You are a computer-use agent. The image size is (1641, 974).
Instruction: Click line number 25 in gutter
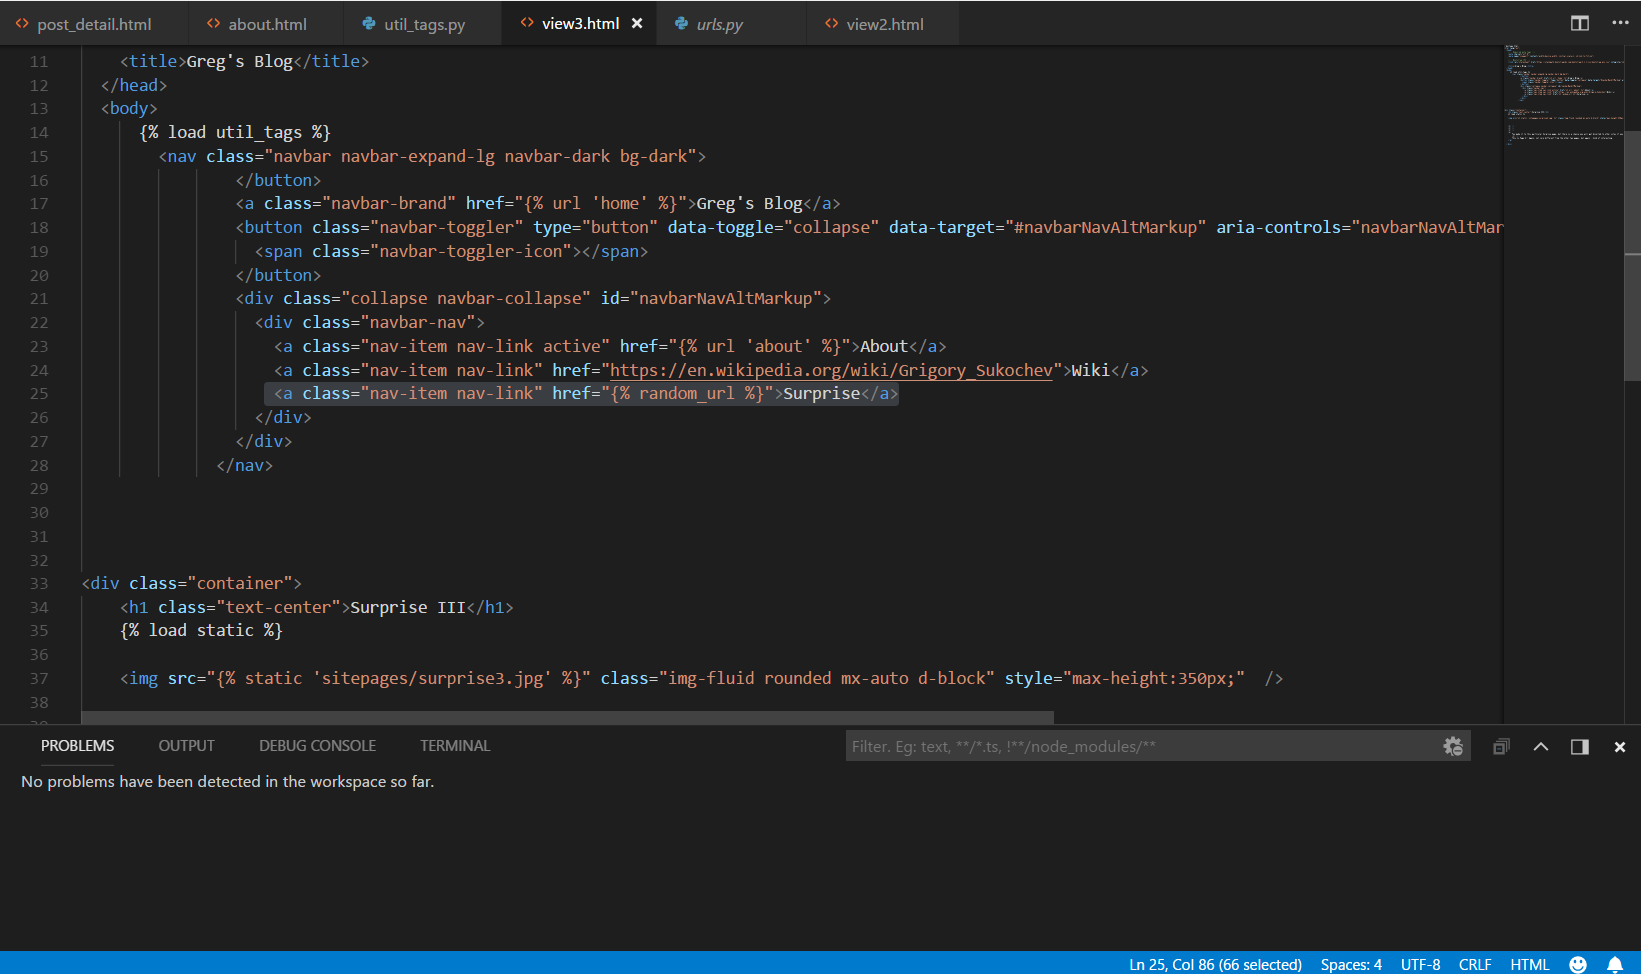click(x=39, y=394)
